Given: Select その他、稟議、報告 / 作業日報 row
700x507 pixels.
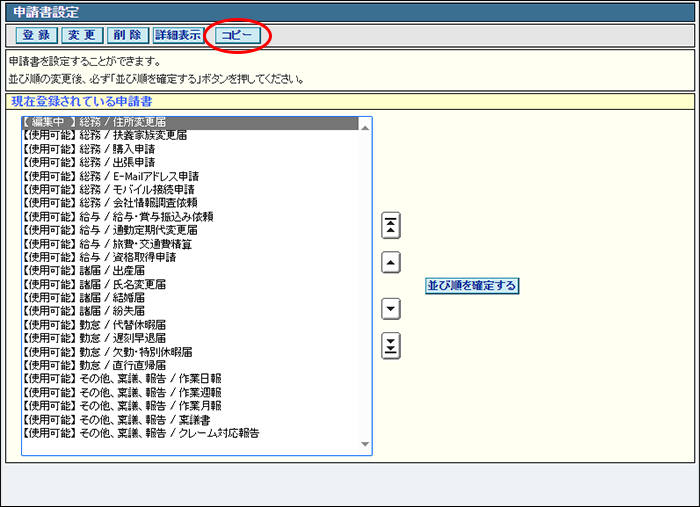Looking at the screenshot, I should click(190, 379).
